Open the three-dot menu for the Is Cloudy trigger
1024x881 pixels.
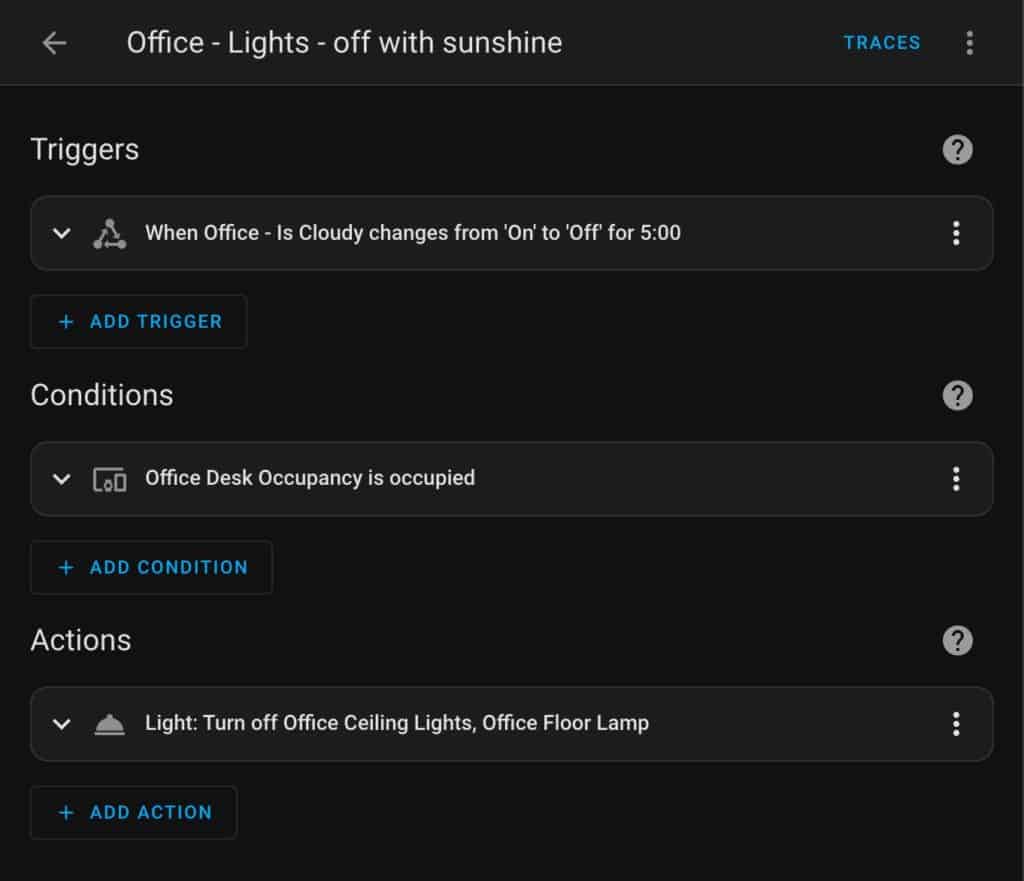tap(956, 233)
